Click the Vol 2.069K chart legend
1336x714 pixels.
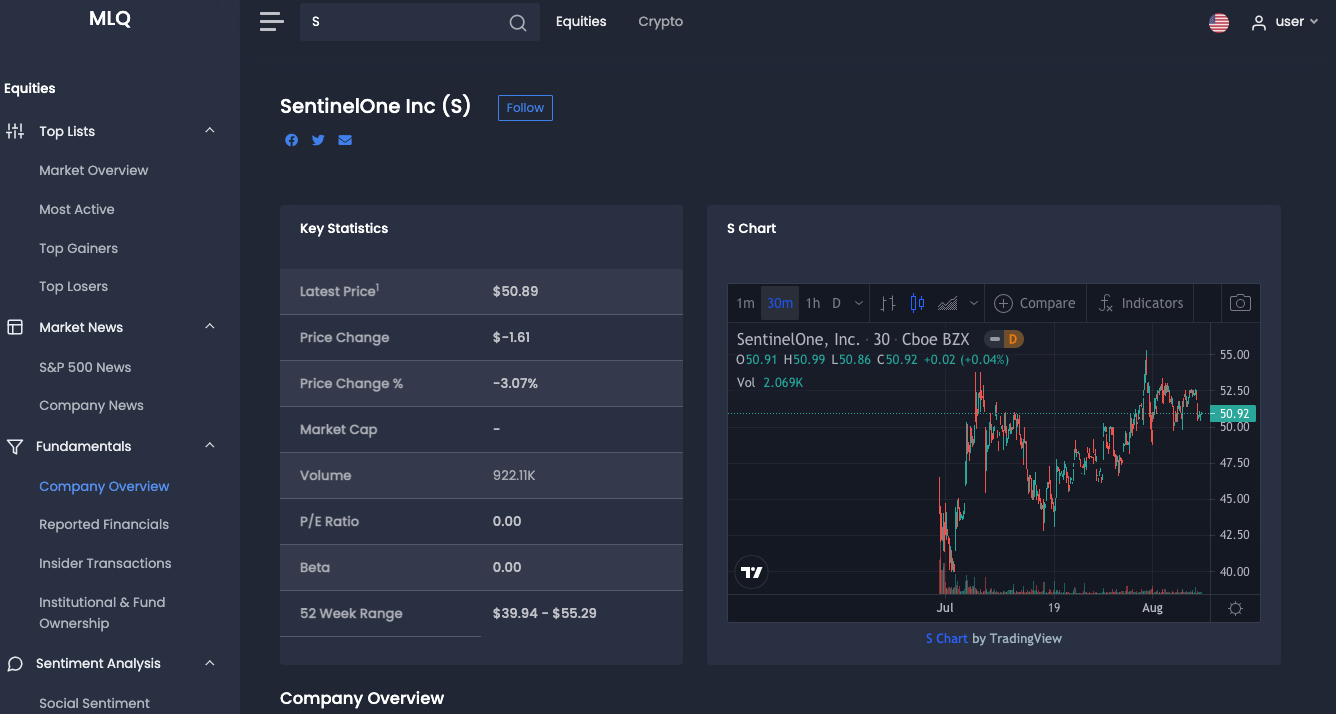(x=770, y=382)
